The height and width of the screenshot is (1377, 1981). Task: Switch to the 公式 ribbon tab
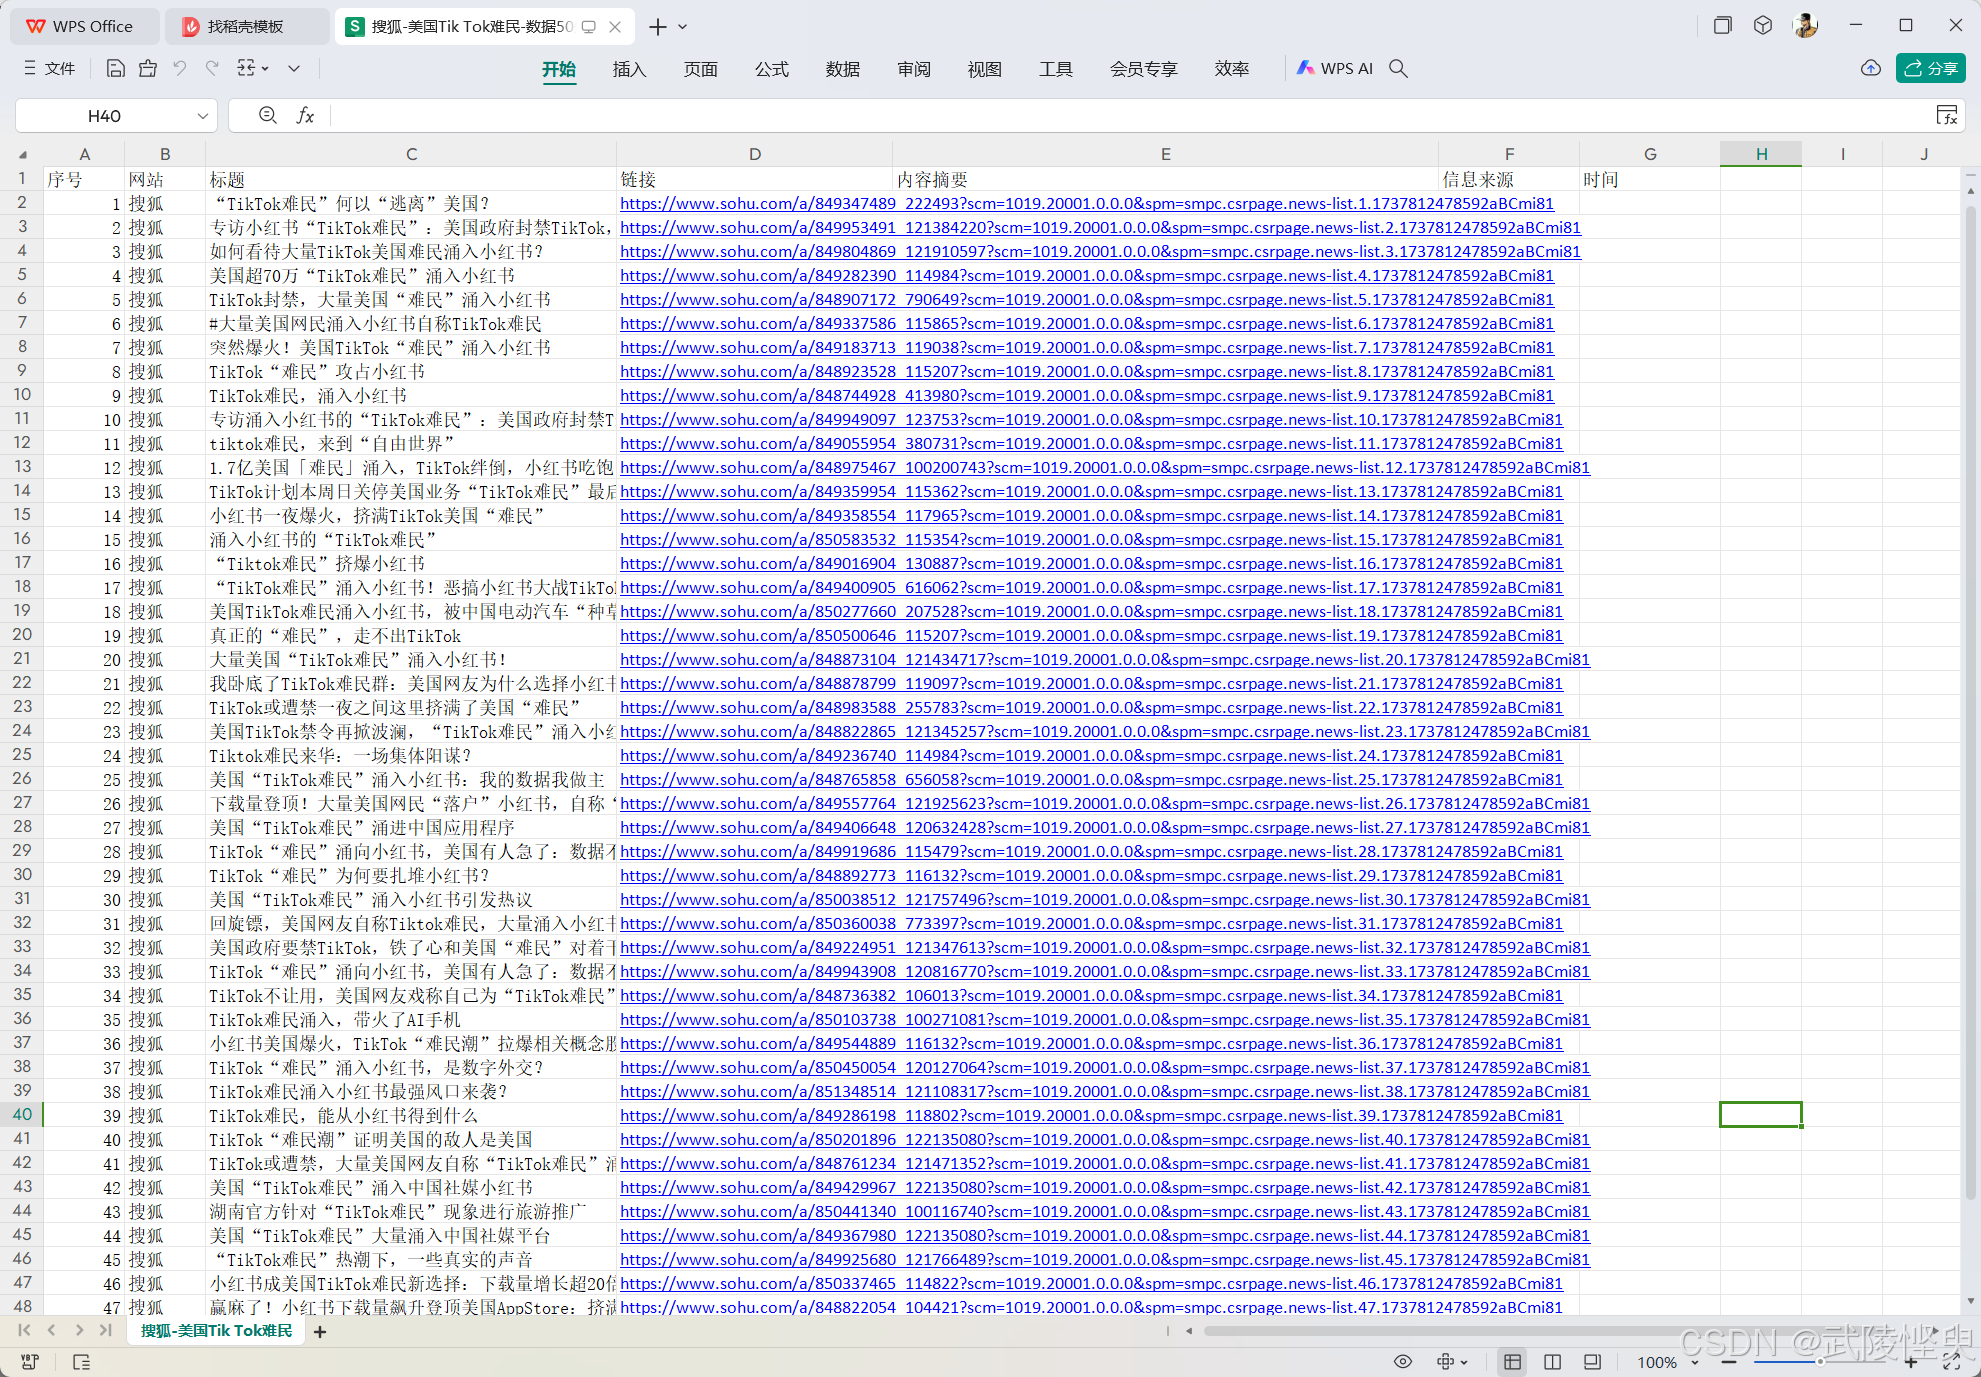click(772, 69)
